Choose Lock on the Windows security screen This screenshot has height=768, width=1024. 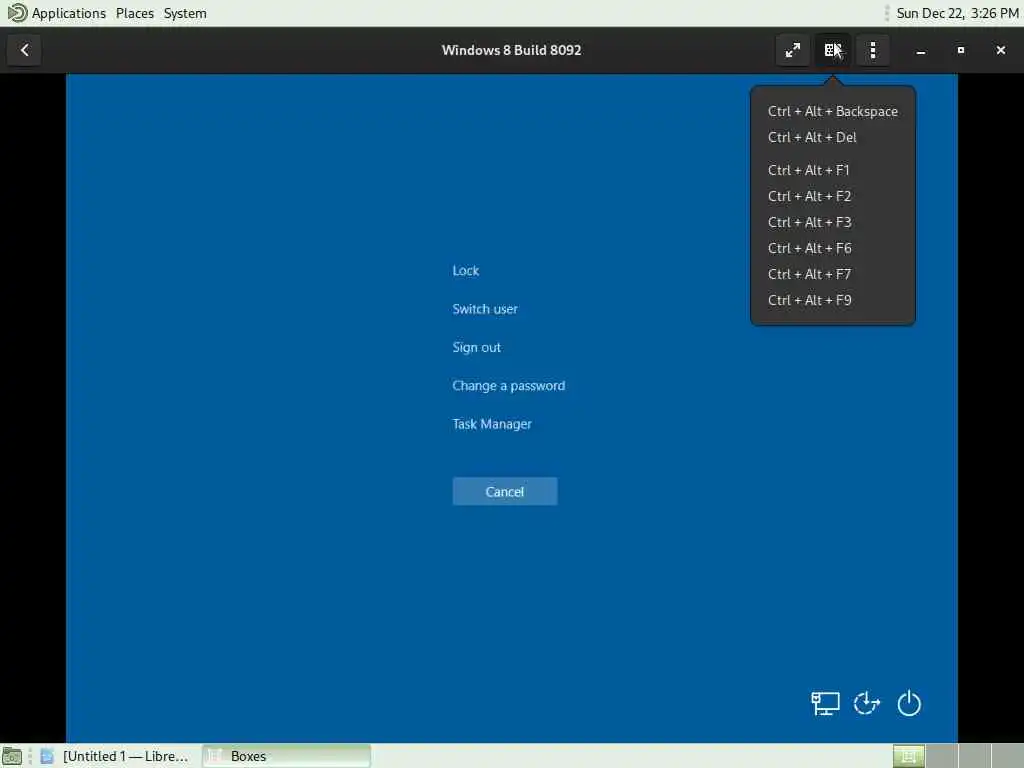click(x=466, y=270)
